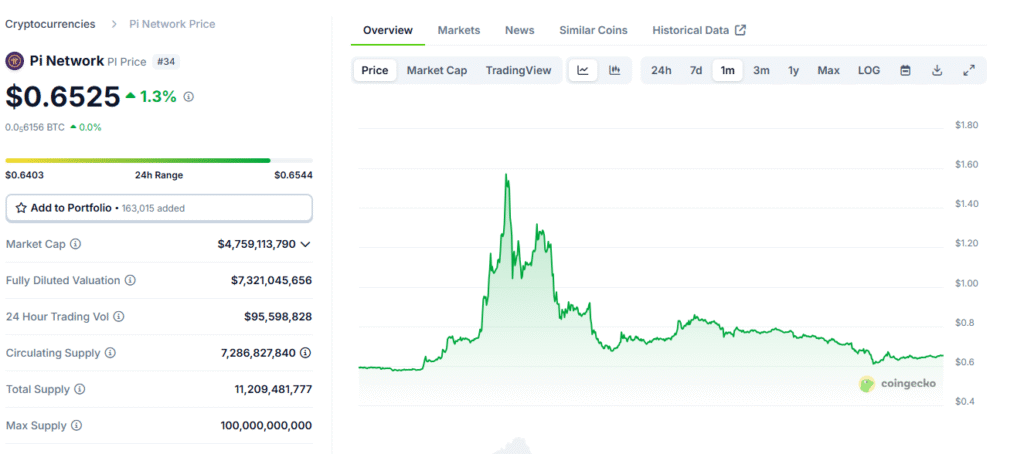Set chart range to 3m
Viewport: 1024px width, 454px height.
(x=761, y=71)
